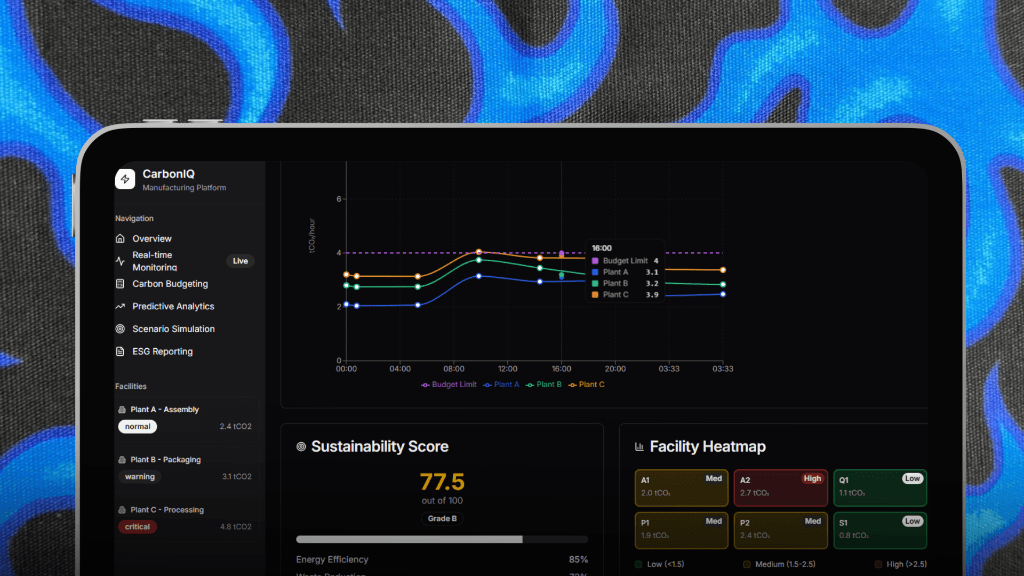
Task: Click the Predictive Analytics trend icon
Action: pyautogui.click(x=120, y=307)
